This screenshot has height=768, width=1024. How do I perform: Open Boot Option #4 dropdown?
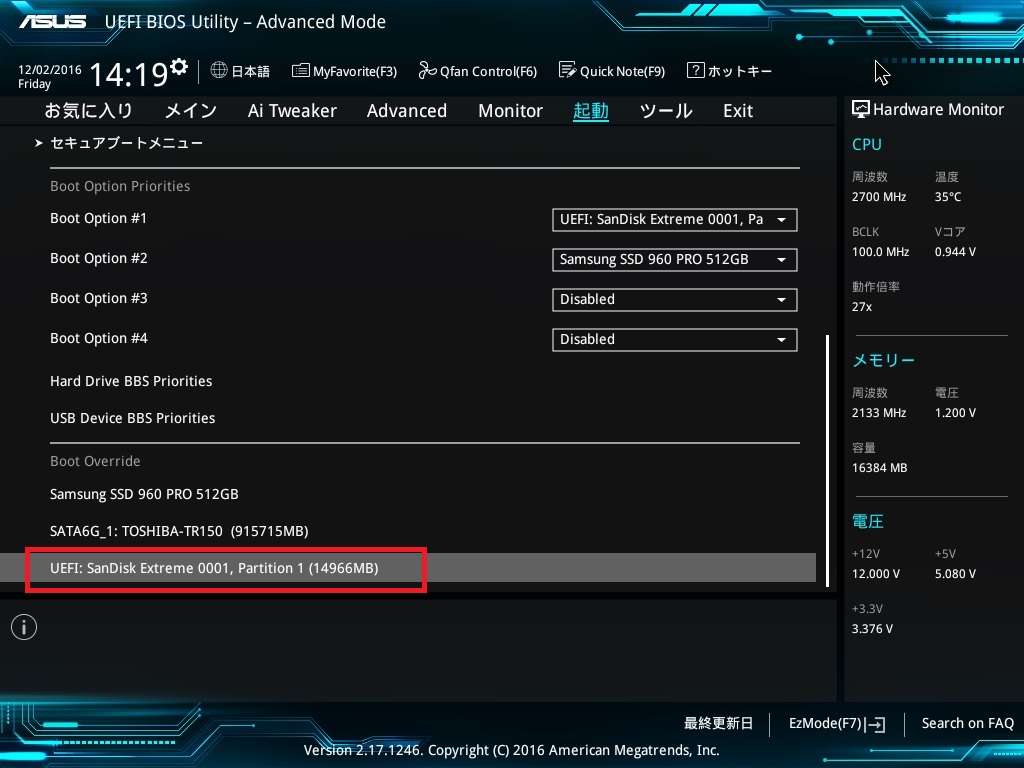pyautogui.click(x=675, y=340)
